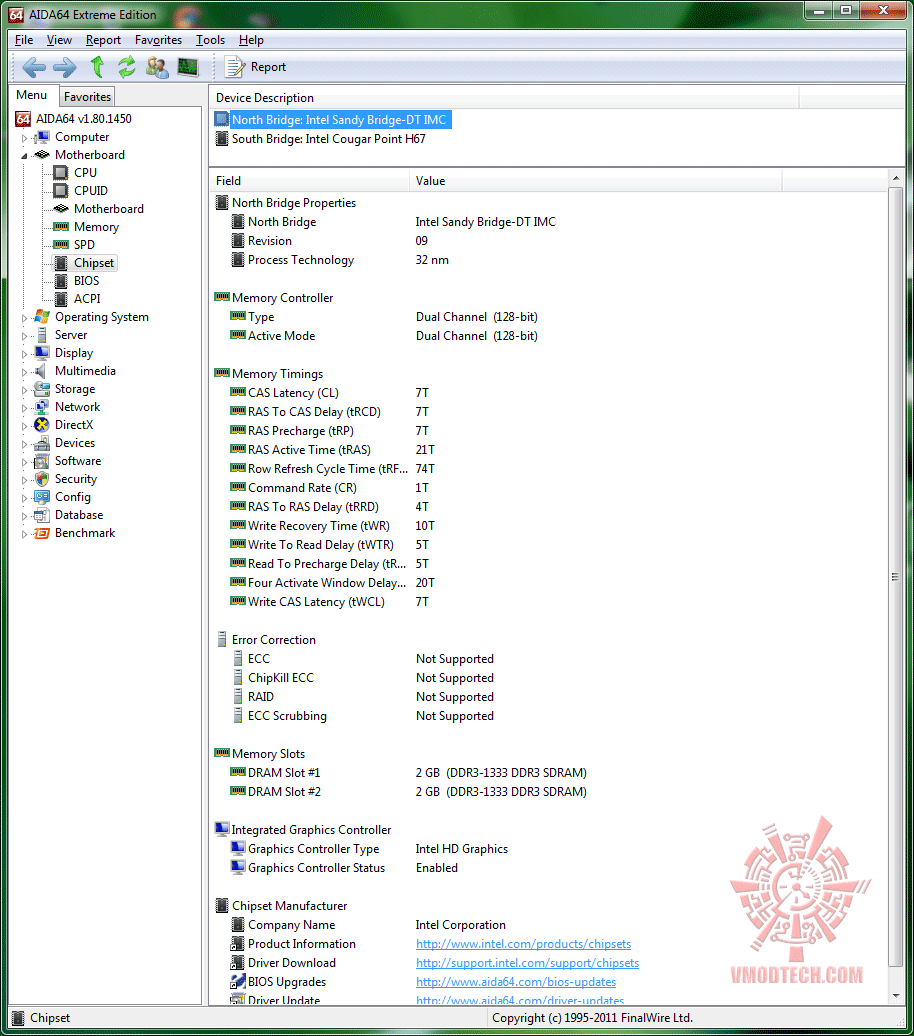Image resolution: width=914 pixels, height=1036 pixels.
Task: Click the Device Description column header
Action: pyautogui.click(x=504, y=98)
